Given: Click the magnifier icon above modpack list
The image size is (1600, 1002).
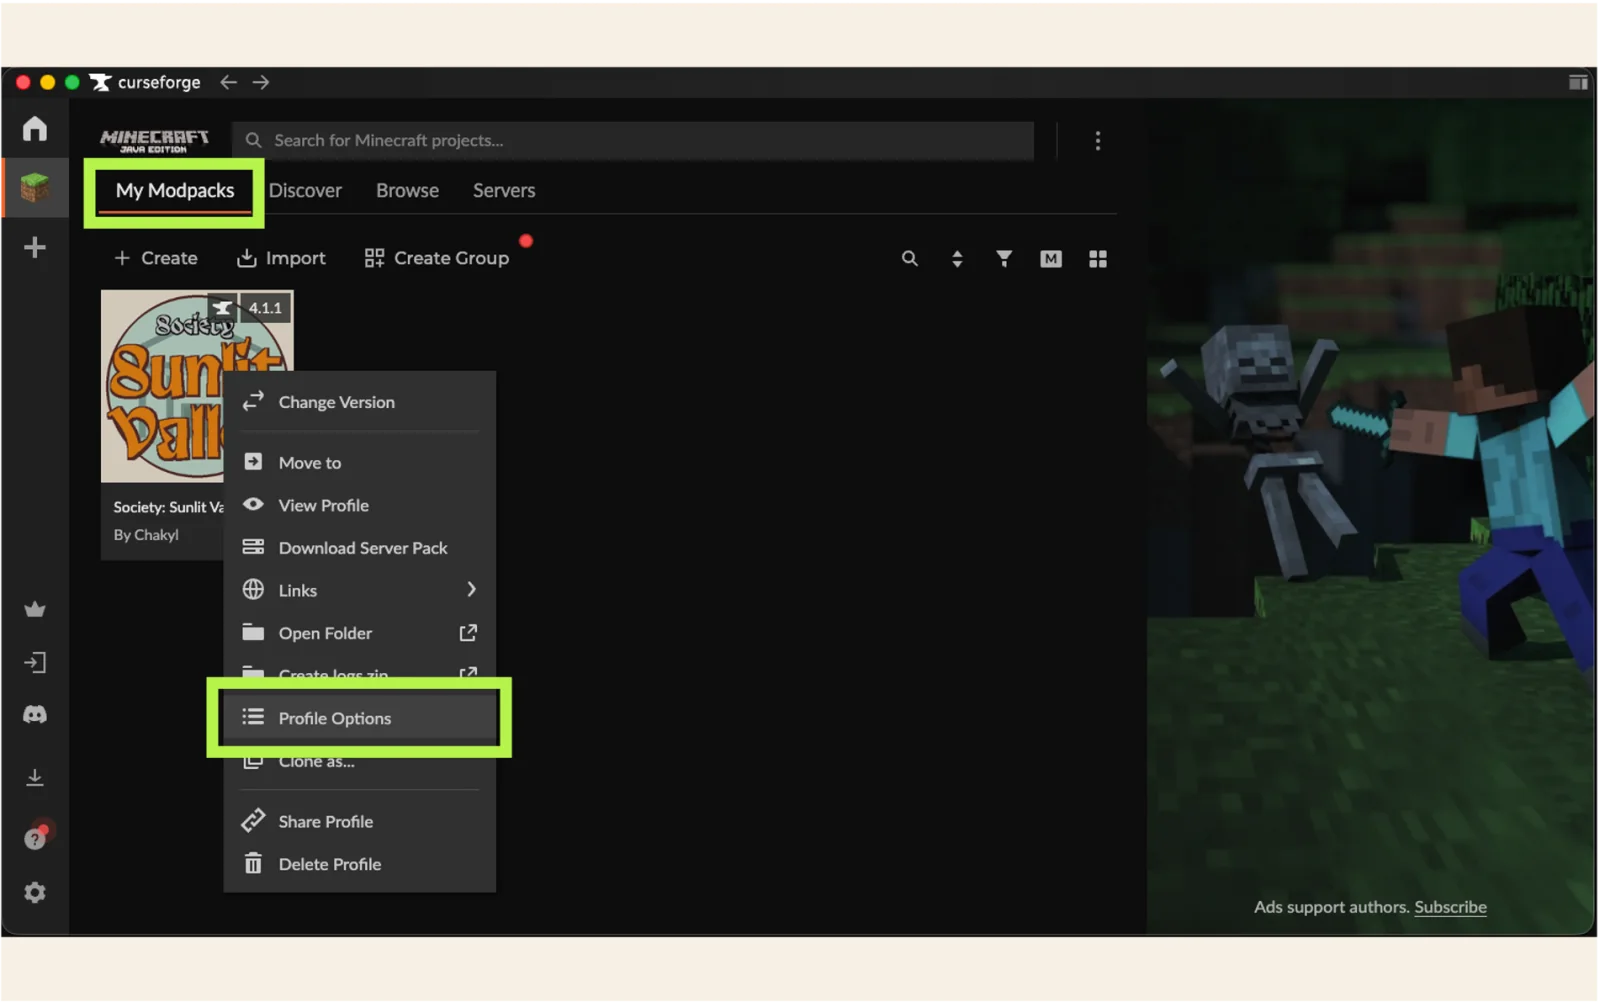Looking at the screenshot, I should [x=910, y=259].
